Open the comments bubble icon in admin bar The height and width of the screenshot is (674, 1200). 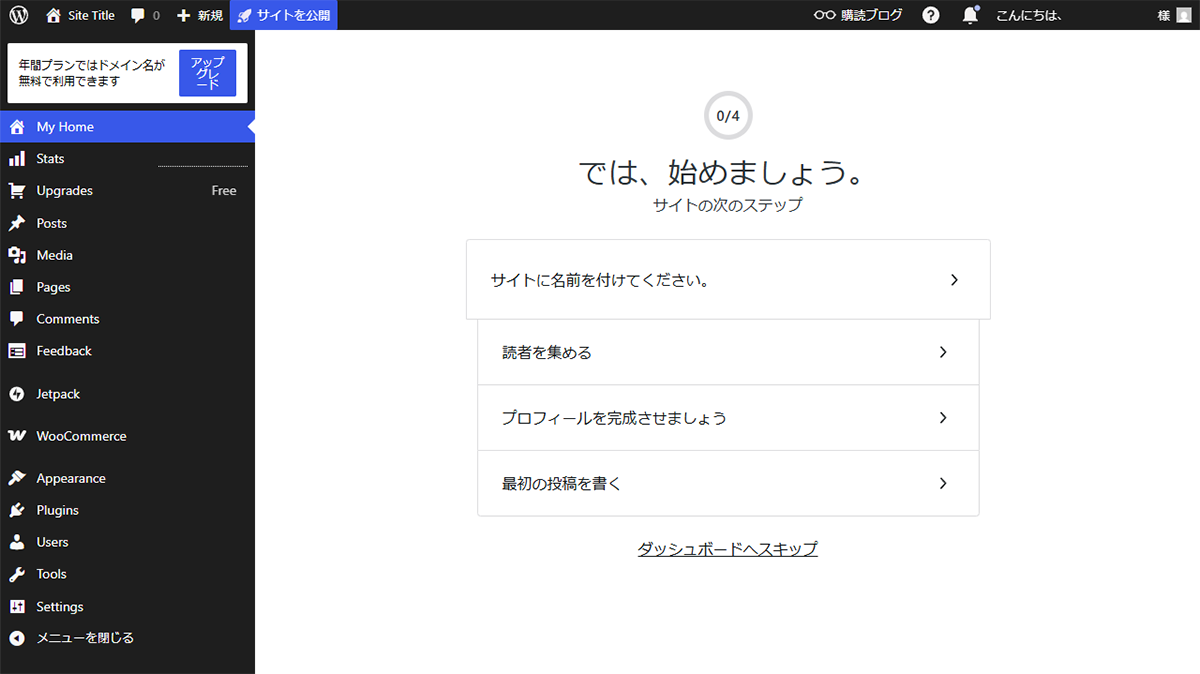click(x=138, y=16)
